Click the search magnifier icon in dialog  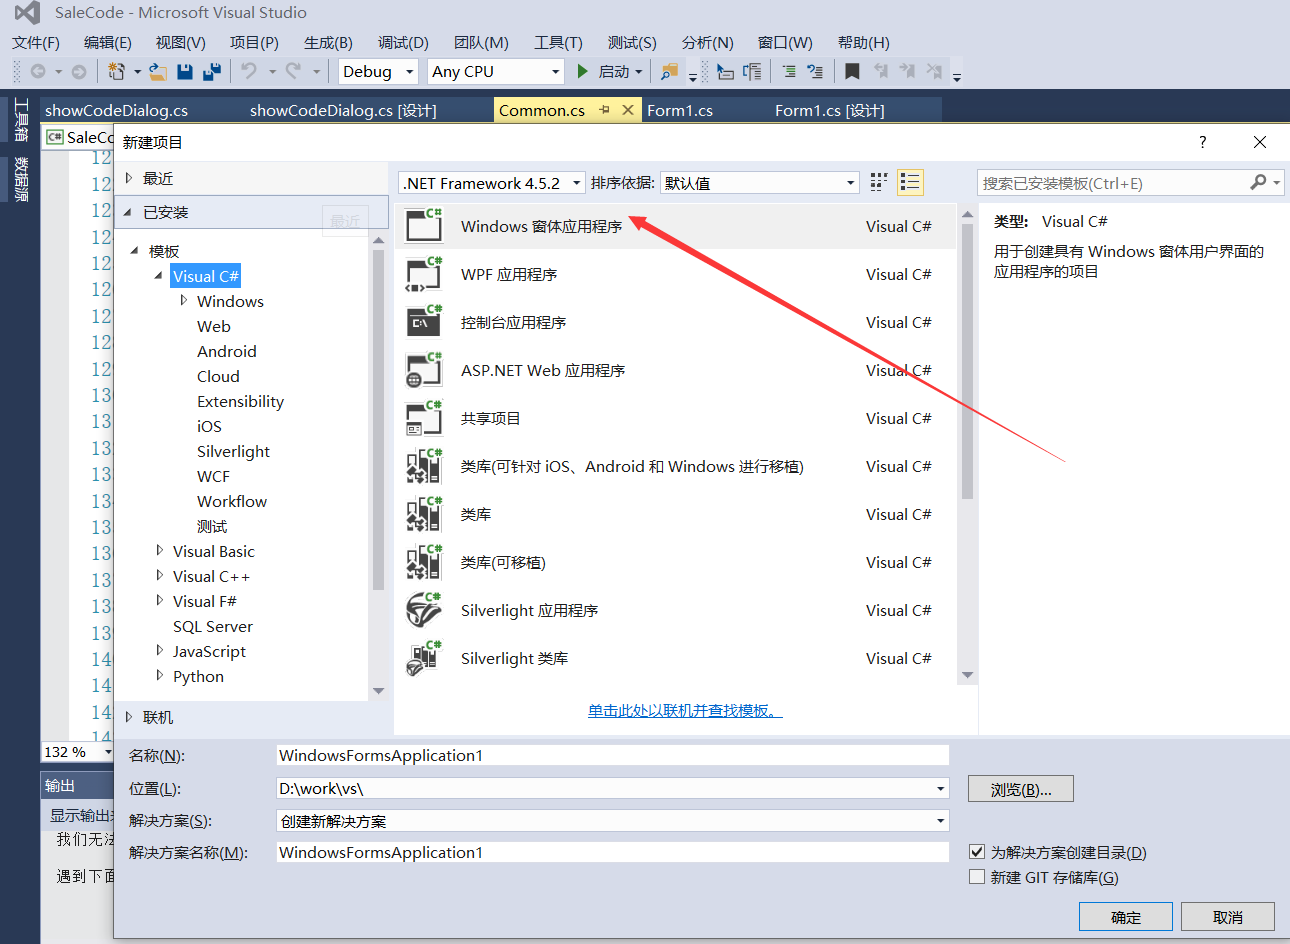(x=1258, y=182)
